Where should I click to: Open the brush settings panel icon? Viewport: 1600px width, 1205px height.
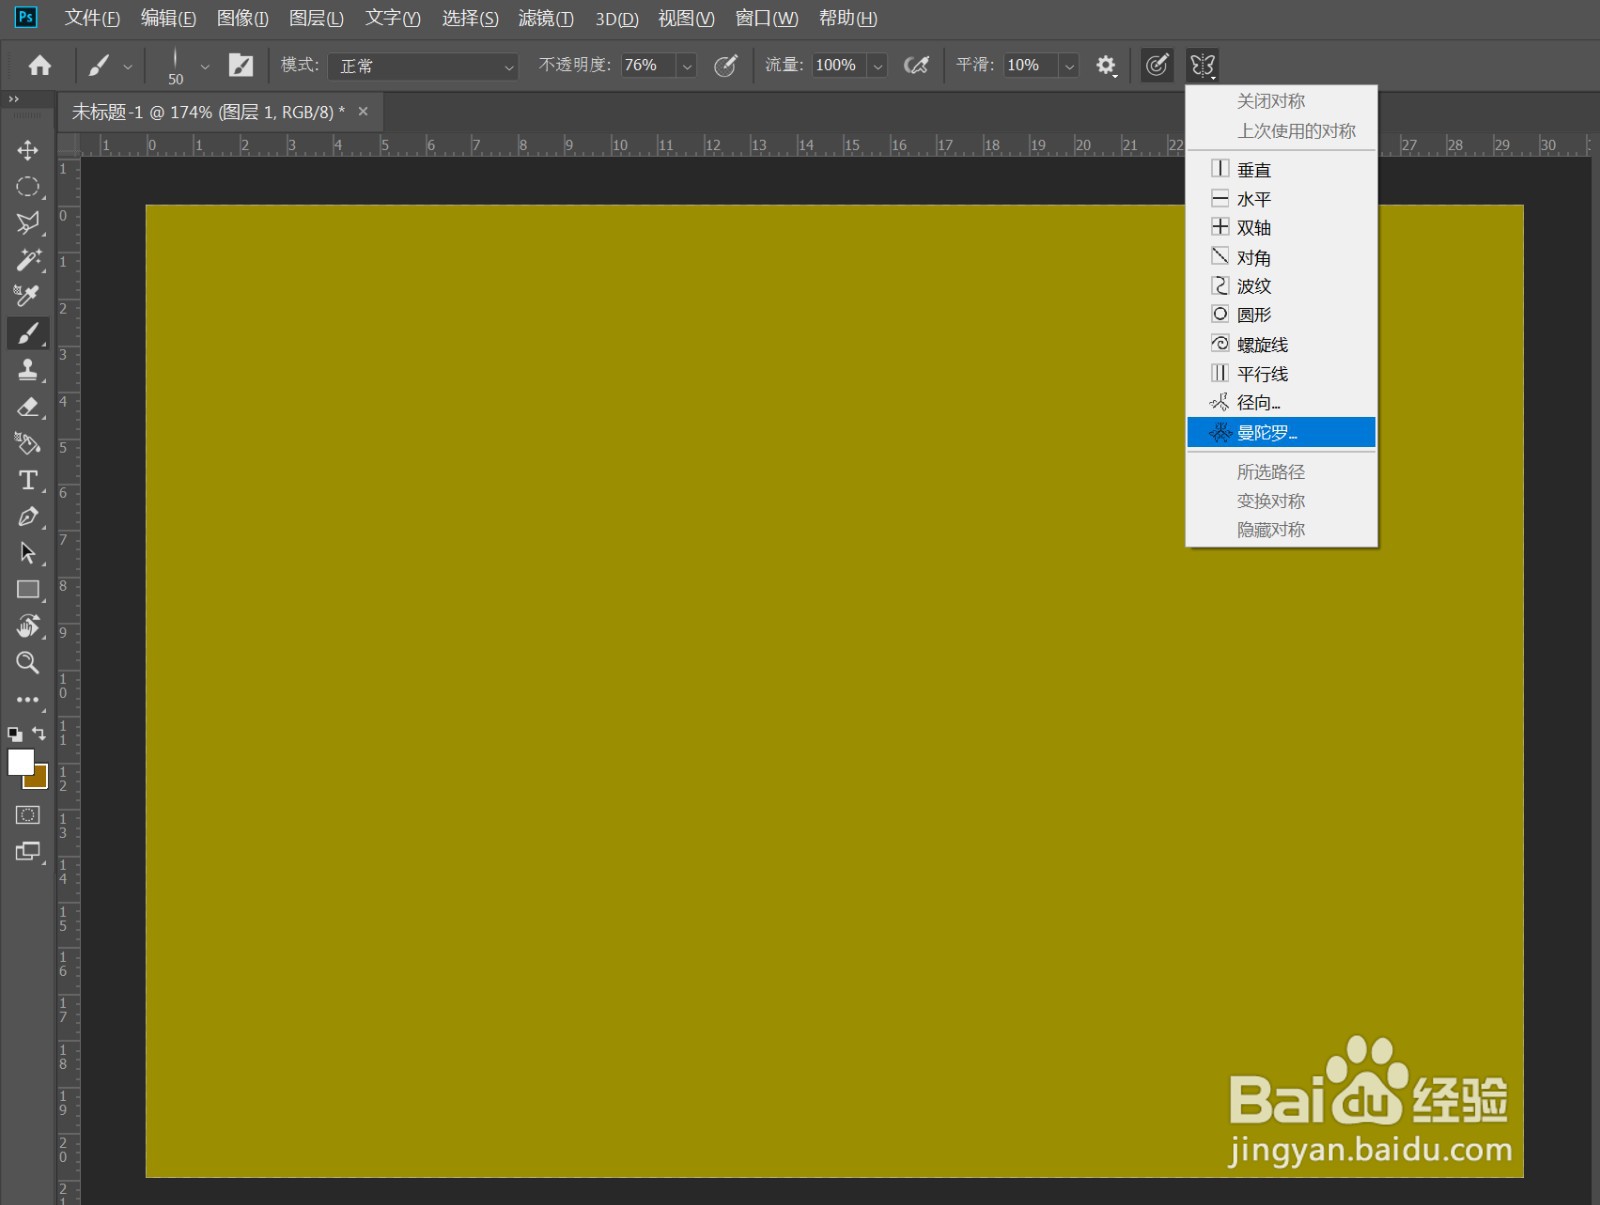click(x=241, y=65)
